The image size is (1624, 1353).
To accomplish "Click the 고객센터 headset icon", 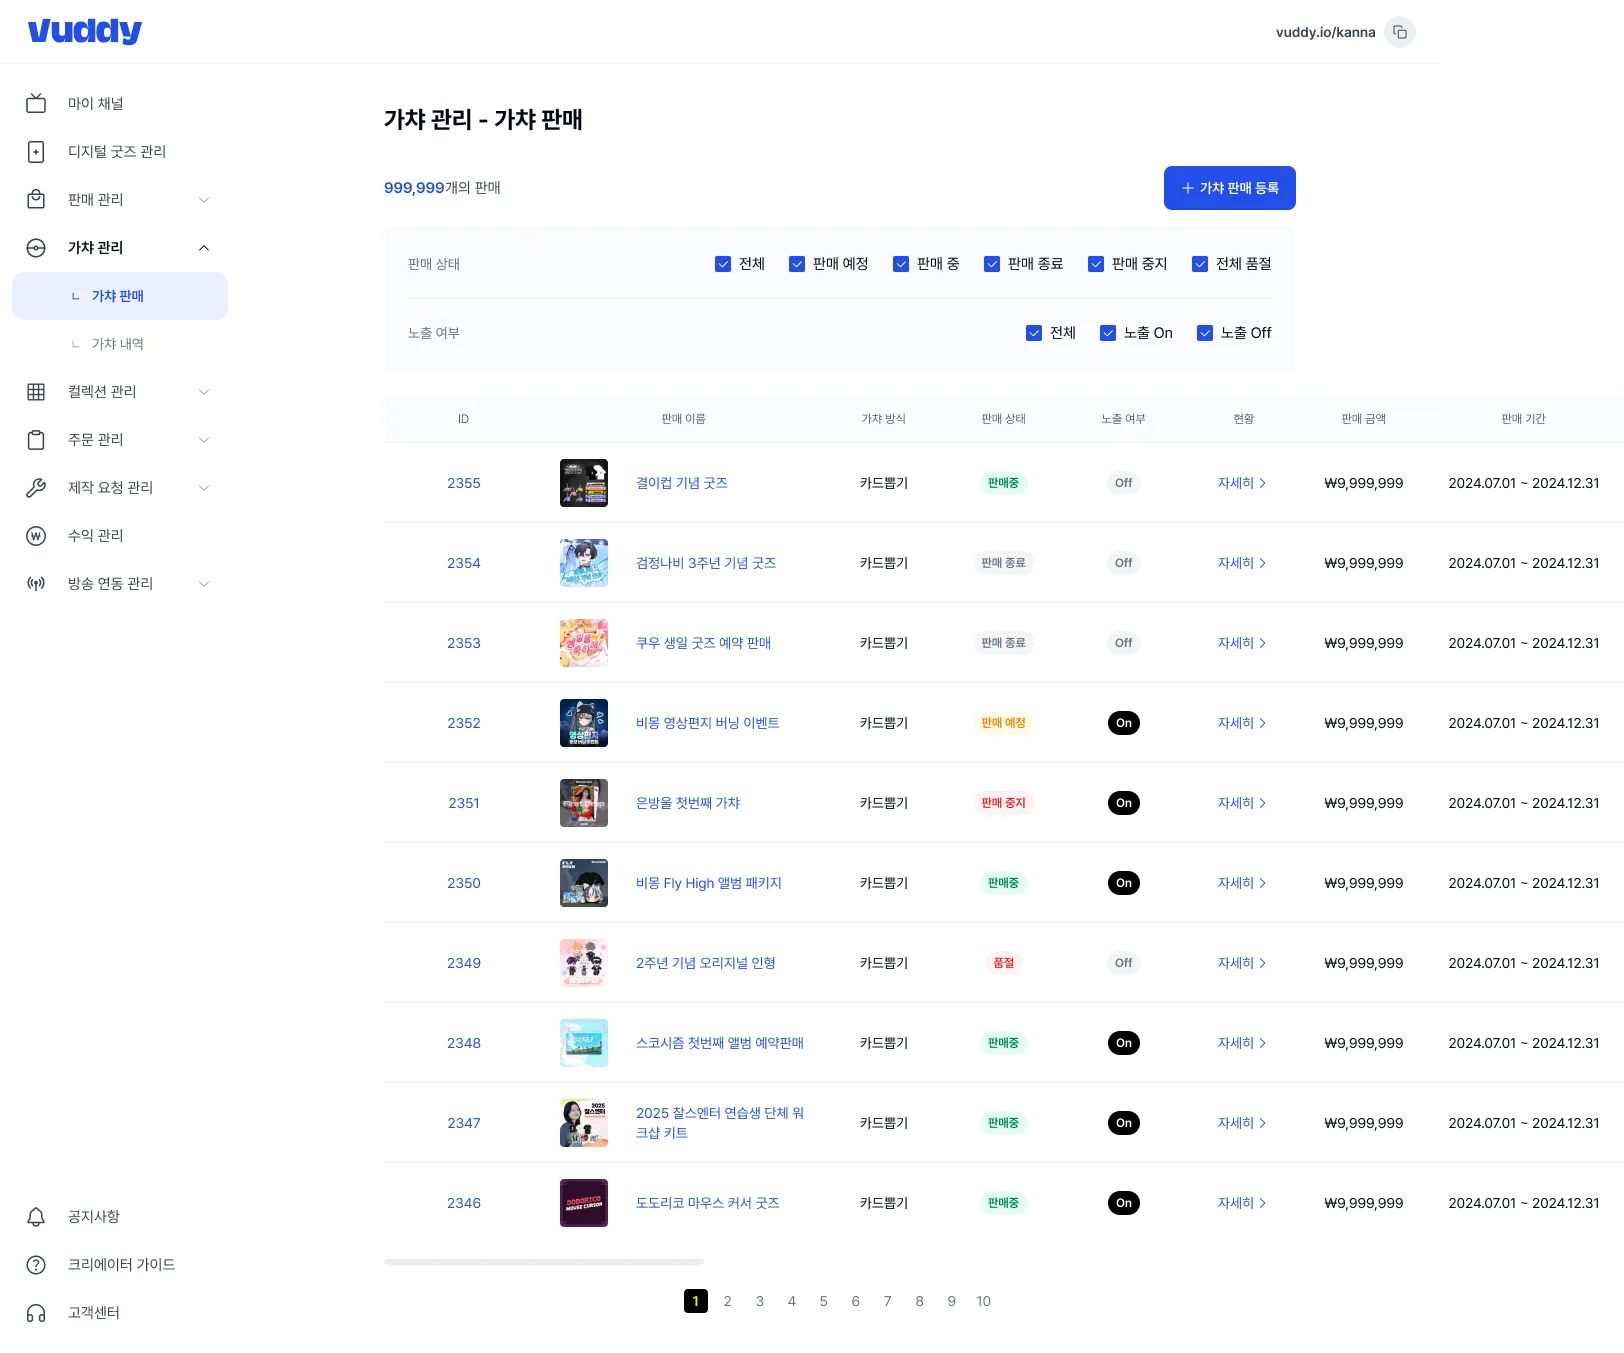I will (36, 1312).
